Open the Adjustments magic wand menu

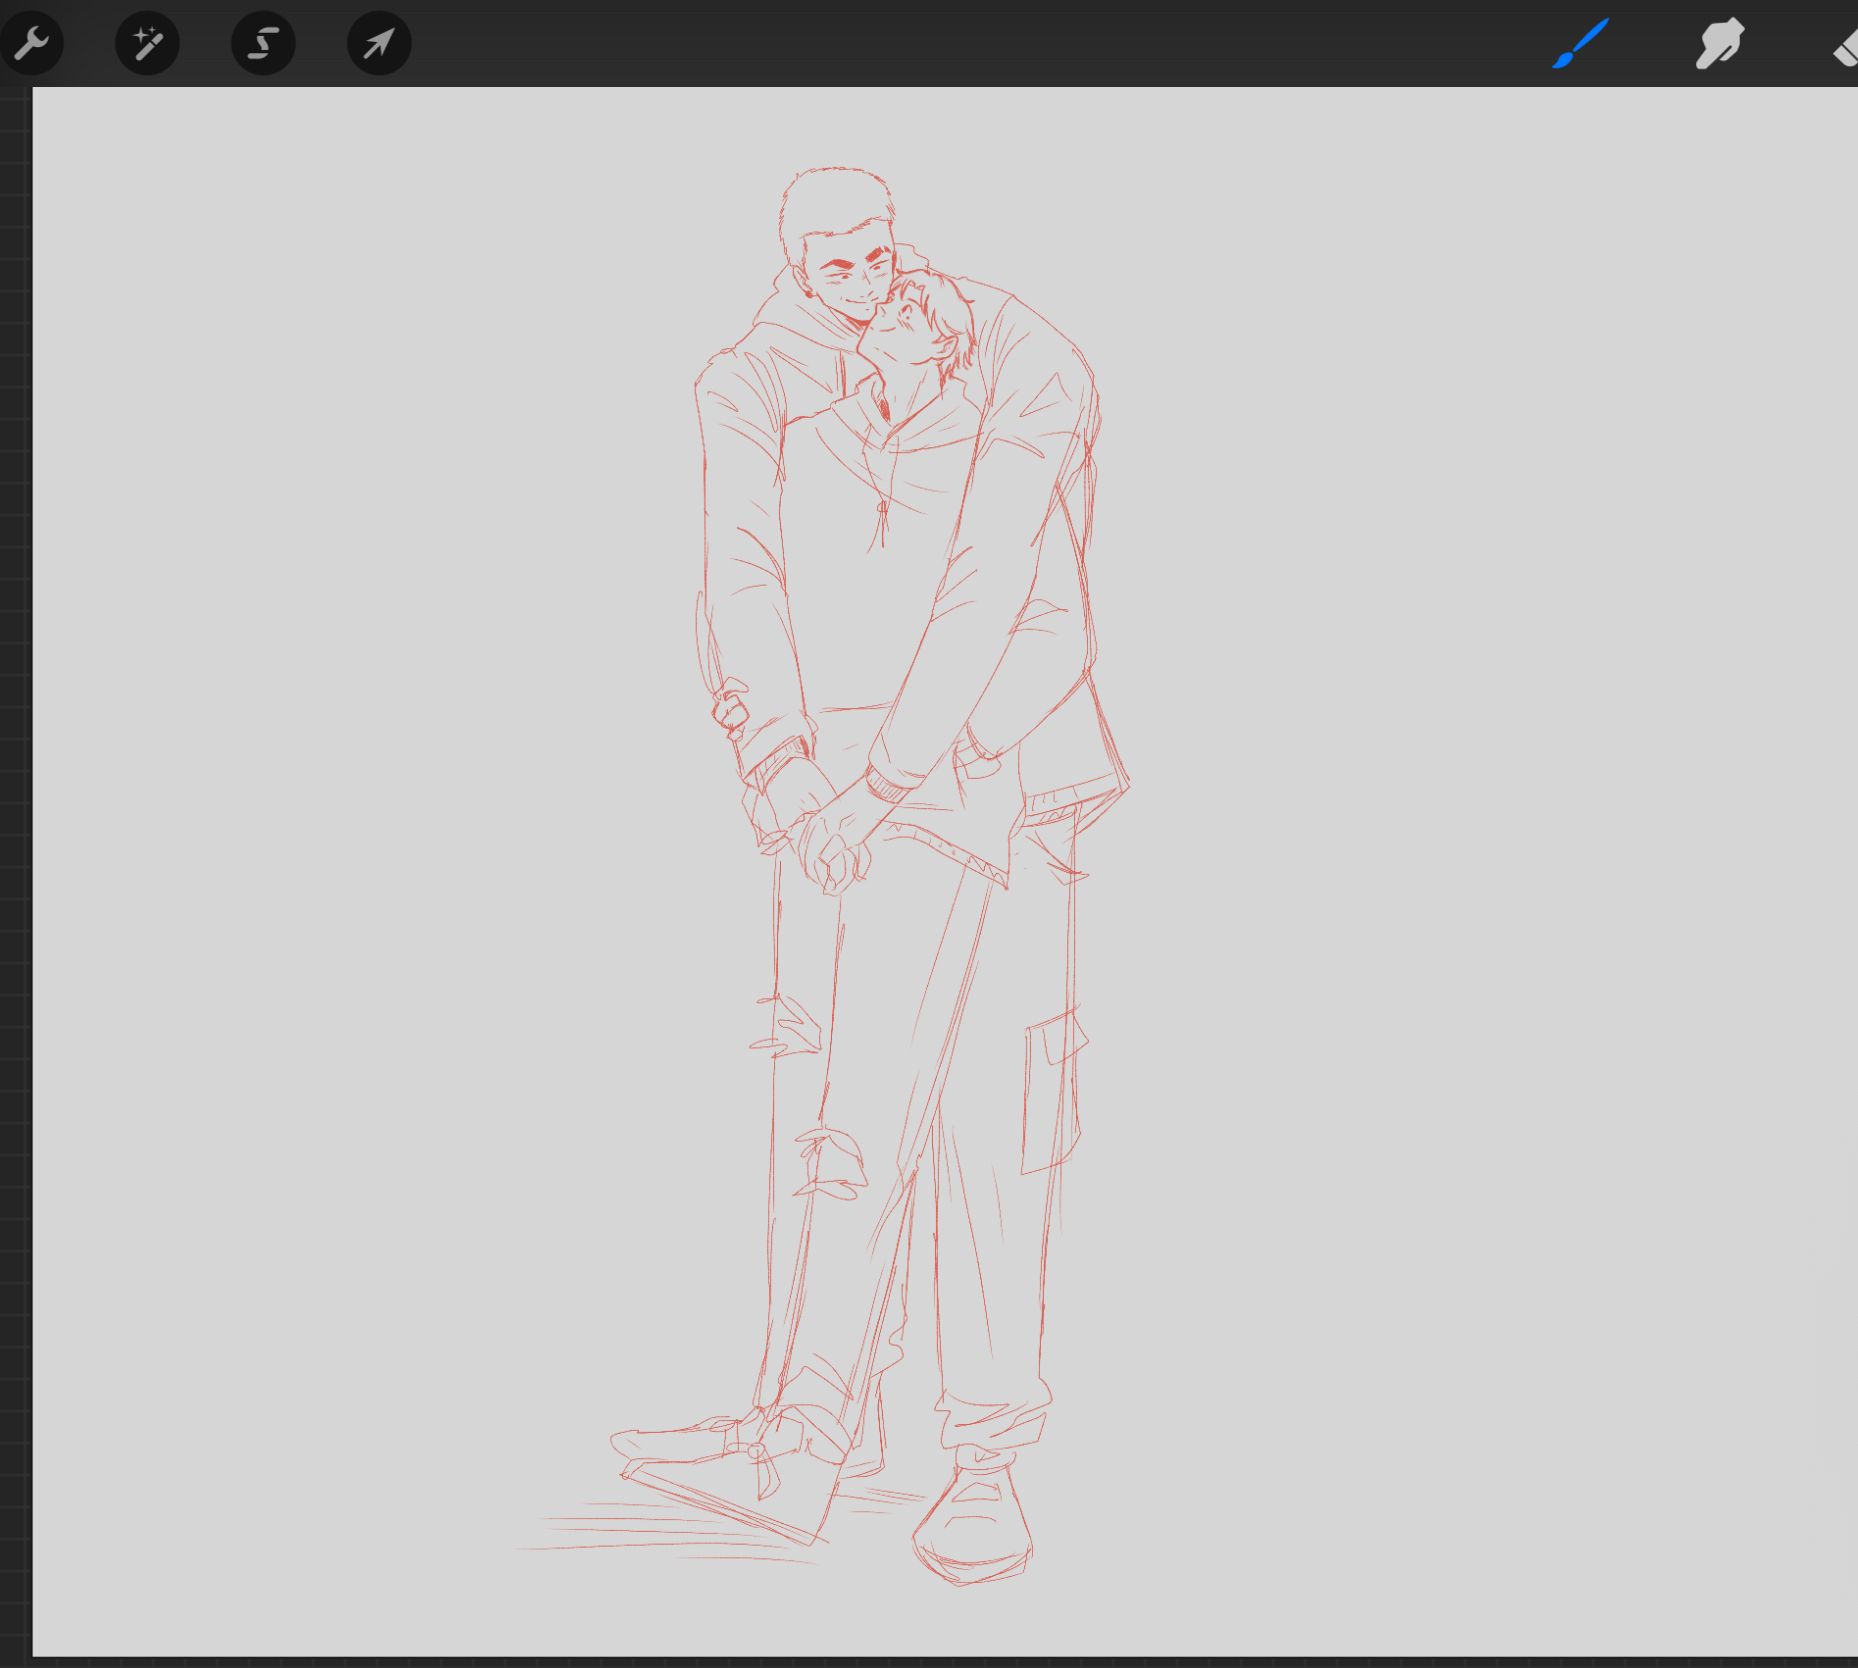(x=147, y=43)
